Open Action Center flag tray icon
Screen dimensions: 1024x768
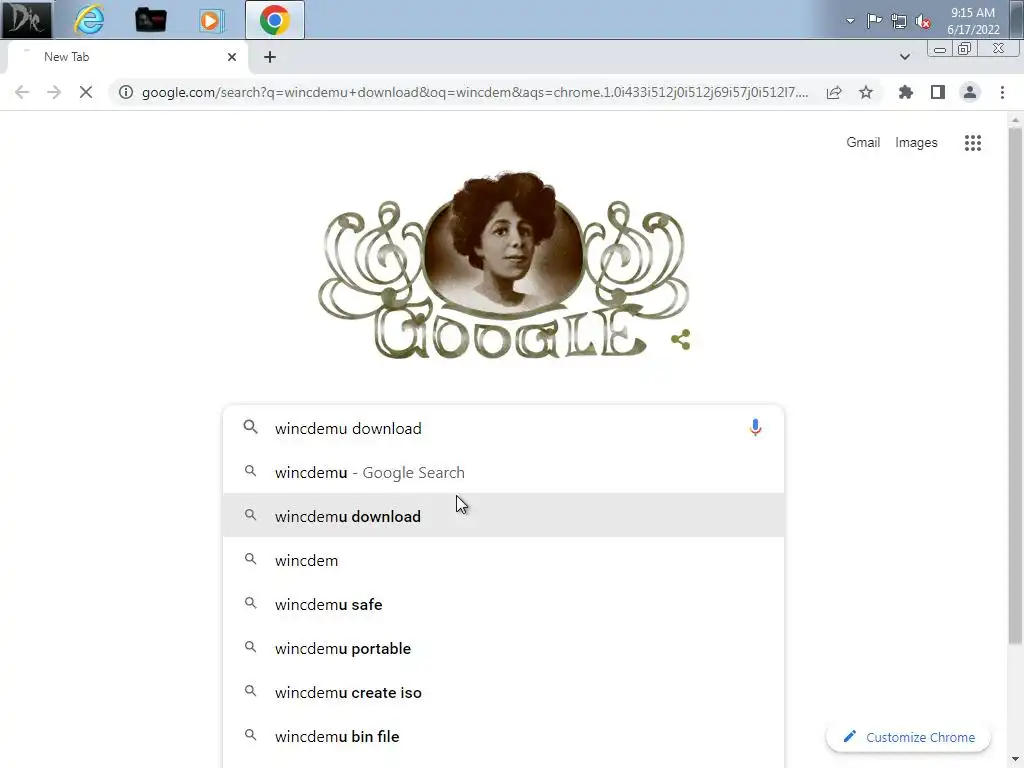(874, 21)
